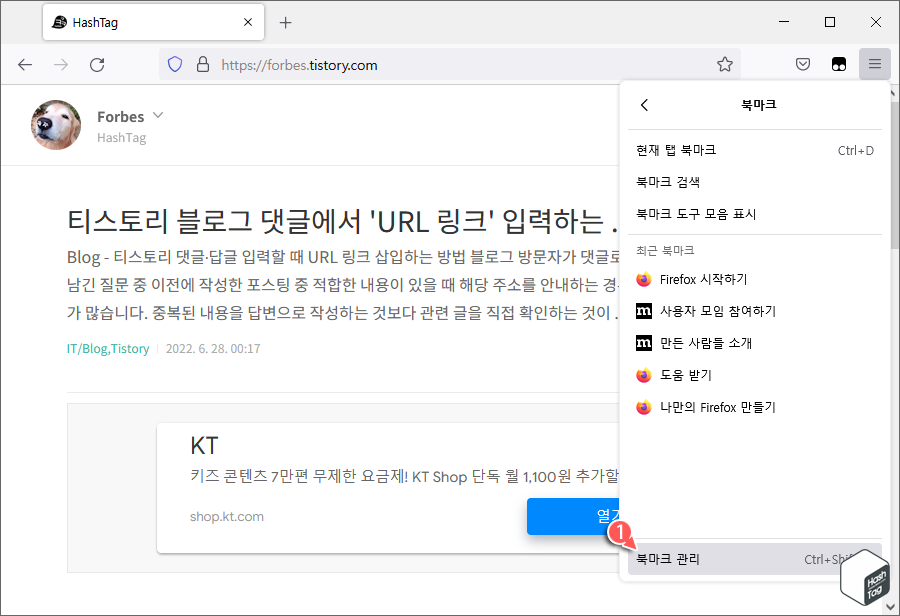Image resolution: width=900 pixels, height=616 pixels.
Task: Open the Firefox account icon
Action: point(839,63)
